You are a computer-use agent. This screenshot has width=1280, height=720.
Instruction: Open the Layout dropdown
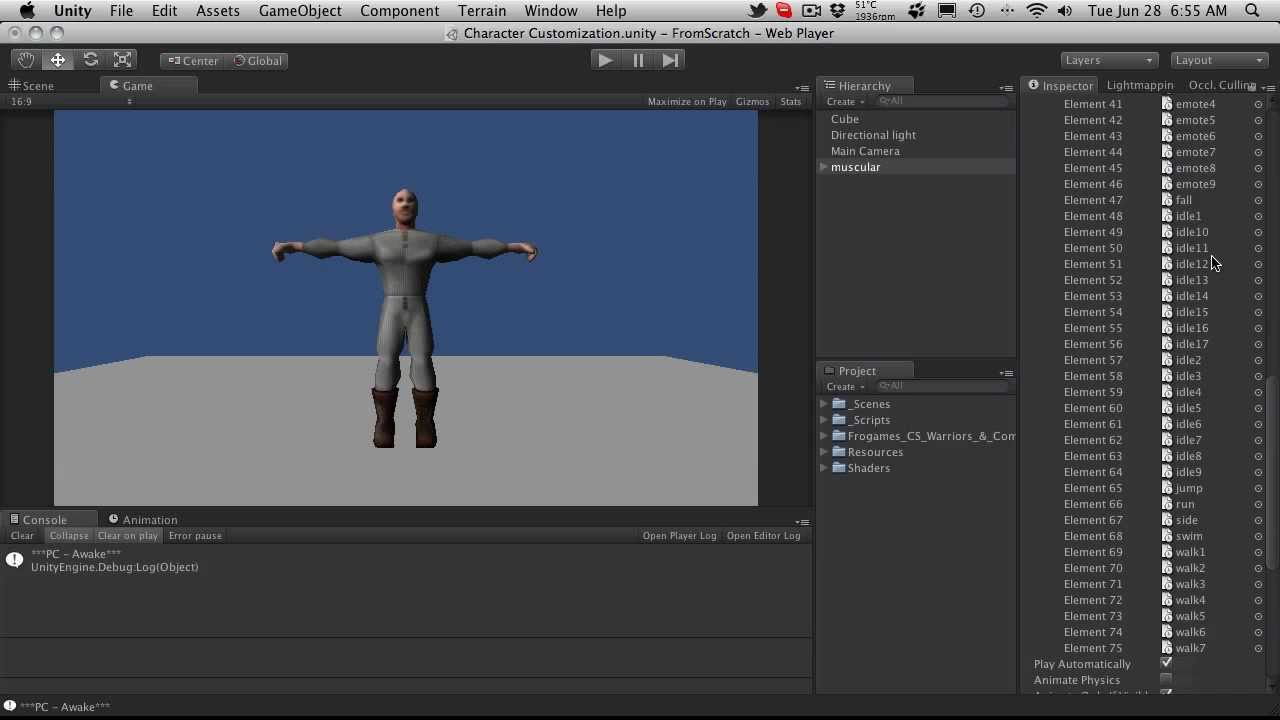1219,60
